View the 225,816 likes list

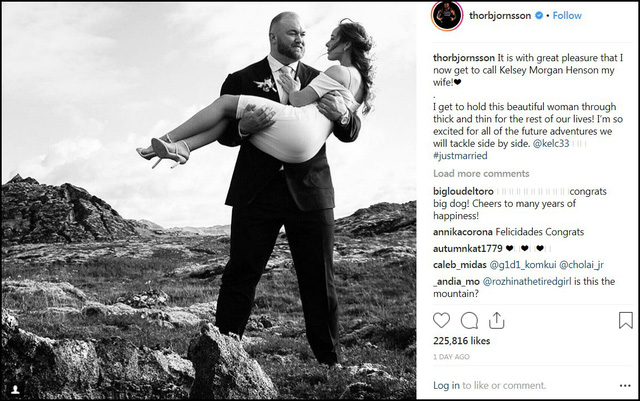462,341
